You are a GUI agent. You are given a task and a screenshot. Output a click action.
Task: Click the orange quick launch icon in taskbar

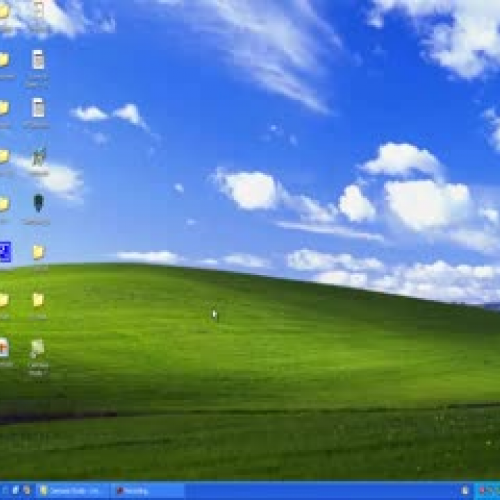pyautogui.click(x=27, y=490)
